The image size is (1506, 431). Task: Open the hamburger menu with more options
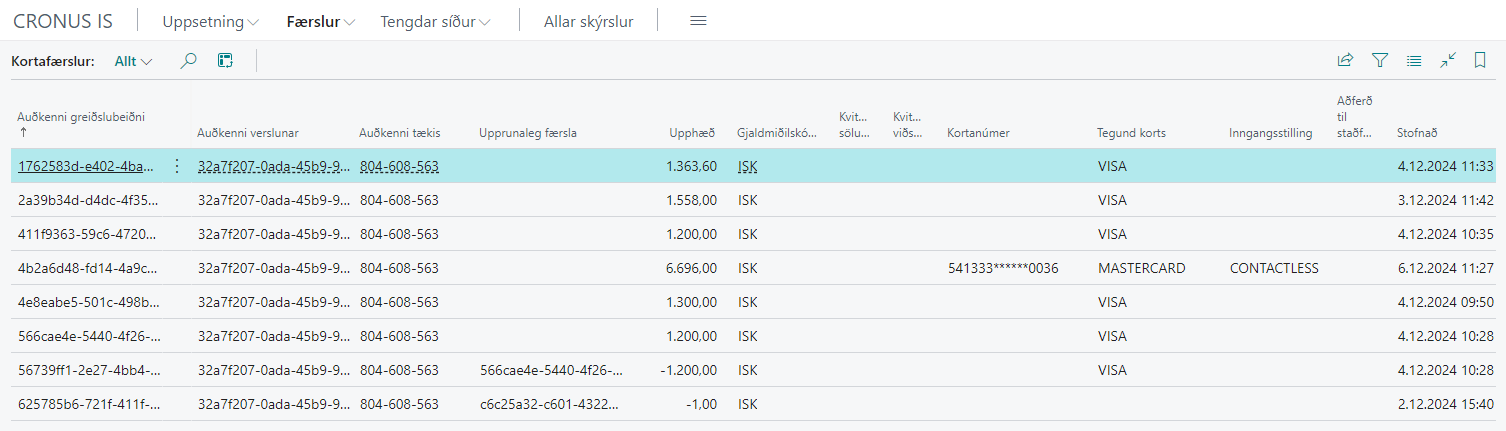(698, 21)
